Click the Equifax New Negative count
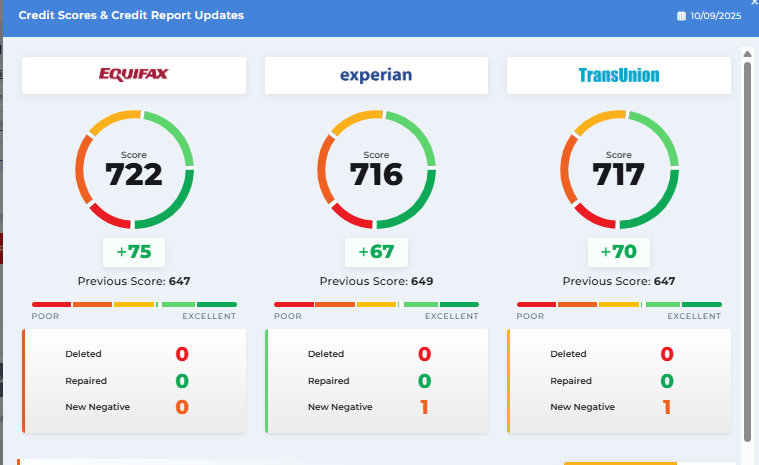The height and width of the screenshot is (465, 759). click(182, 407)
